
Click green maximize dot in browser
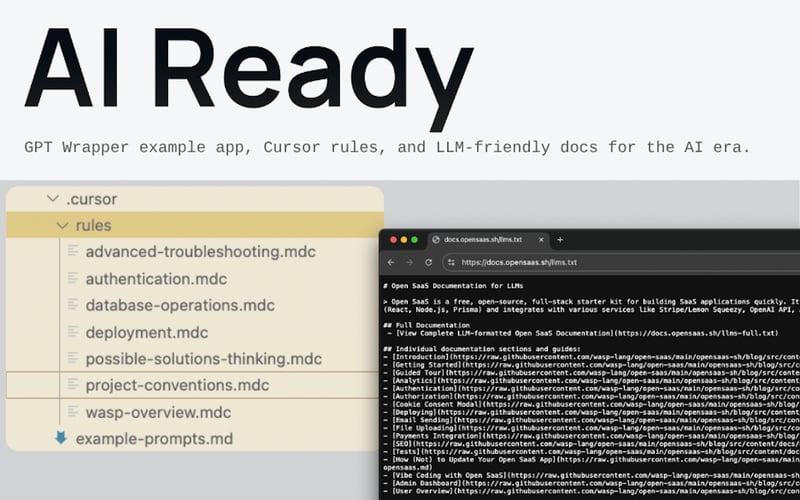click(x=414, y=239)
